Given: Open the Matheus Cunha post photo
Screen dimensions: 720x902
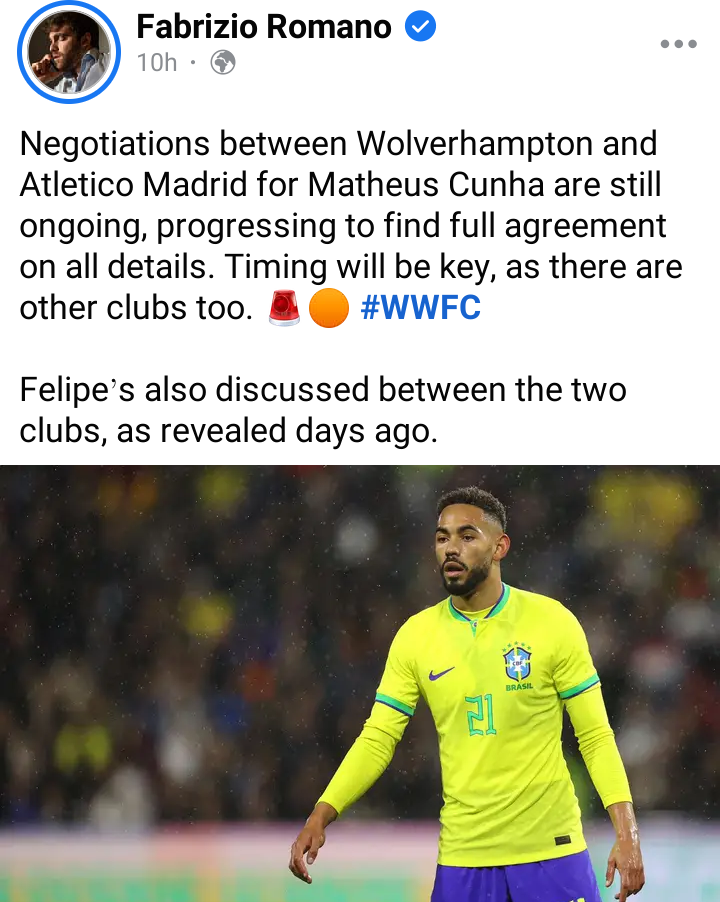Looking at the screenshot, I should coord(360,683).
